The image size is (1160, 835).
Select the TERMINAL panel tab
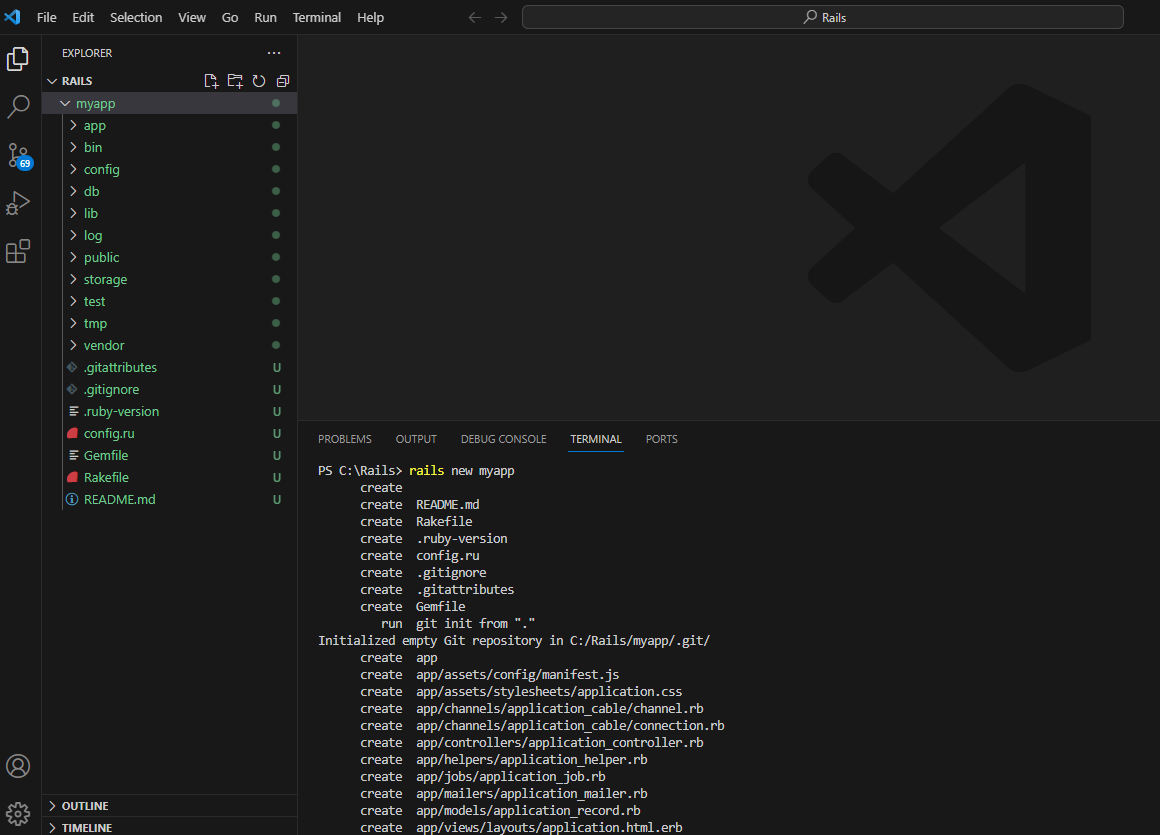(x=596, y=439)
